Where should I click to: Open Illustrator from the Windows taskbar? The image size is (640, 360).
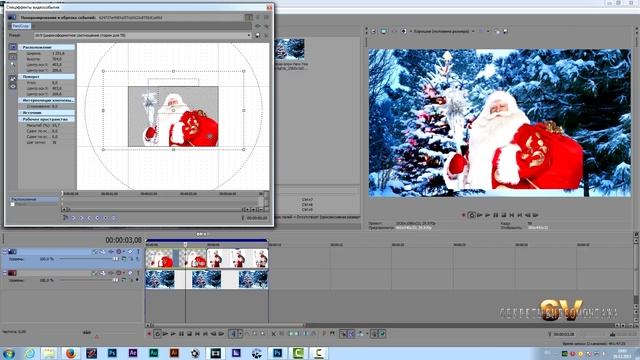(174, 353)
